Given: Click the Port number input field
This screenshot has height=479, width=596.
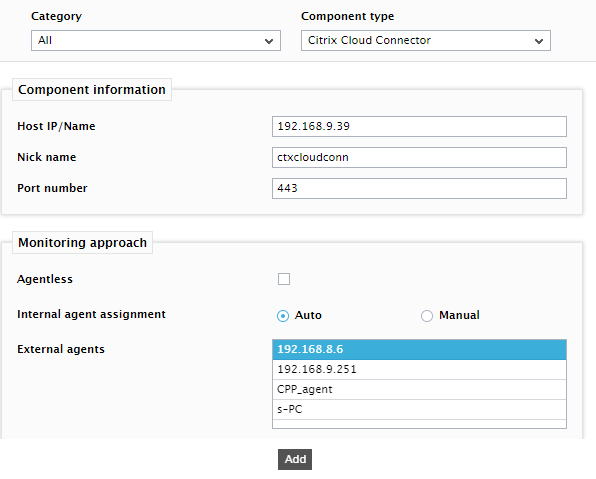Looking at the screenshot, I should click(419, 189).
